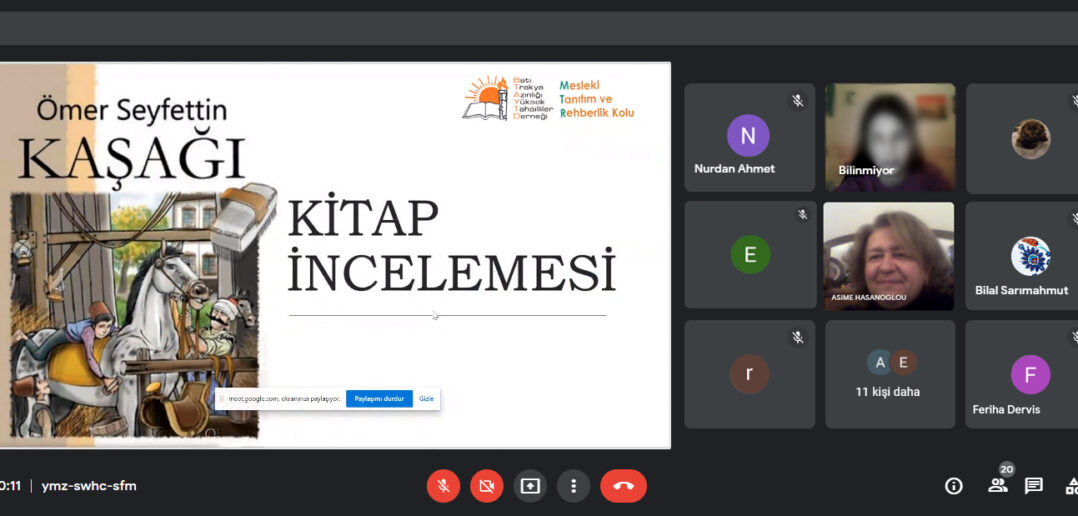Viewport: 1078px width, 516px height.
Task: Click the purple N avatar
Action: [x=748, y=135]
